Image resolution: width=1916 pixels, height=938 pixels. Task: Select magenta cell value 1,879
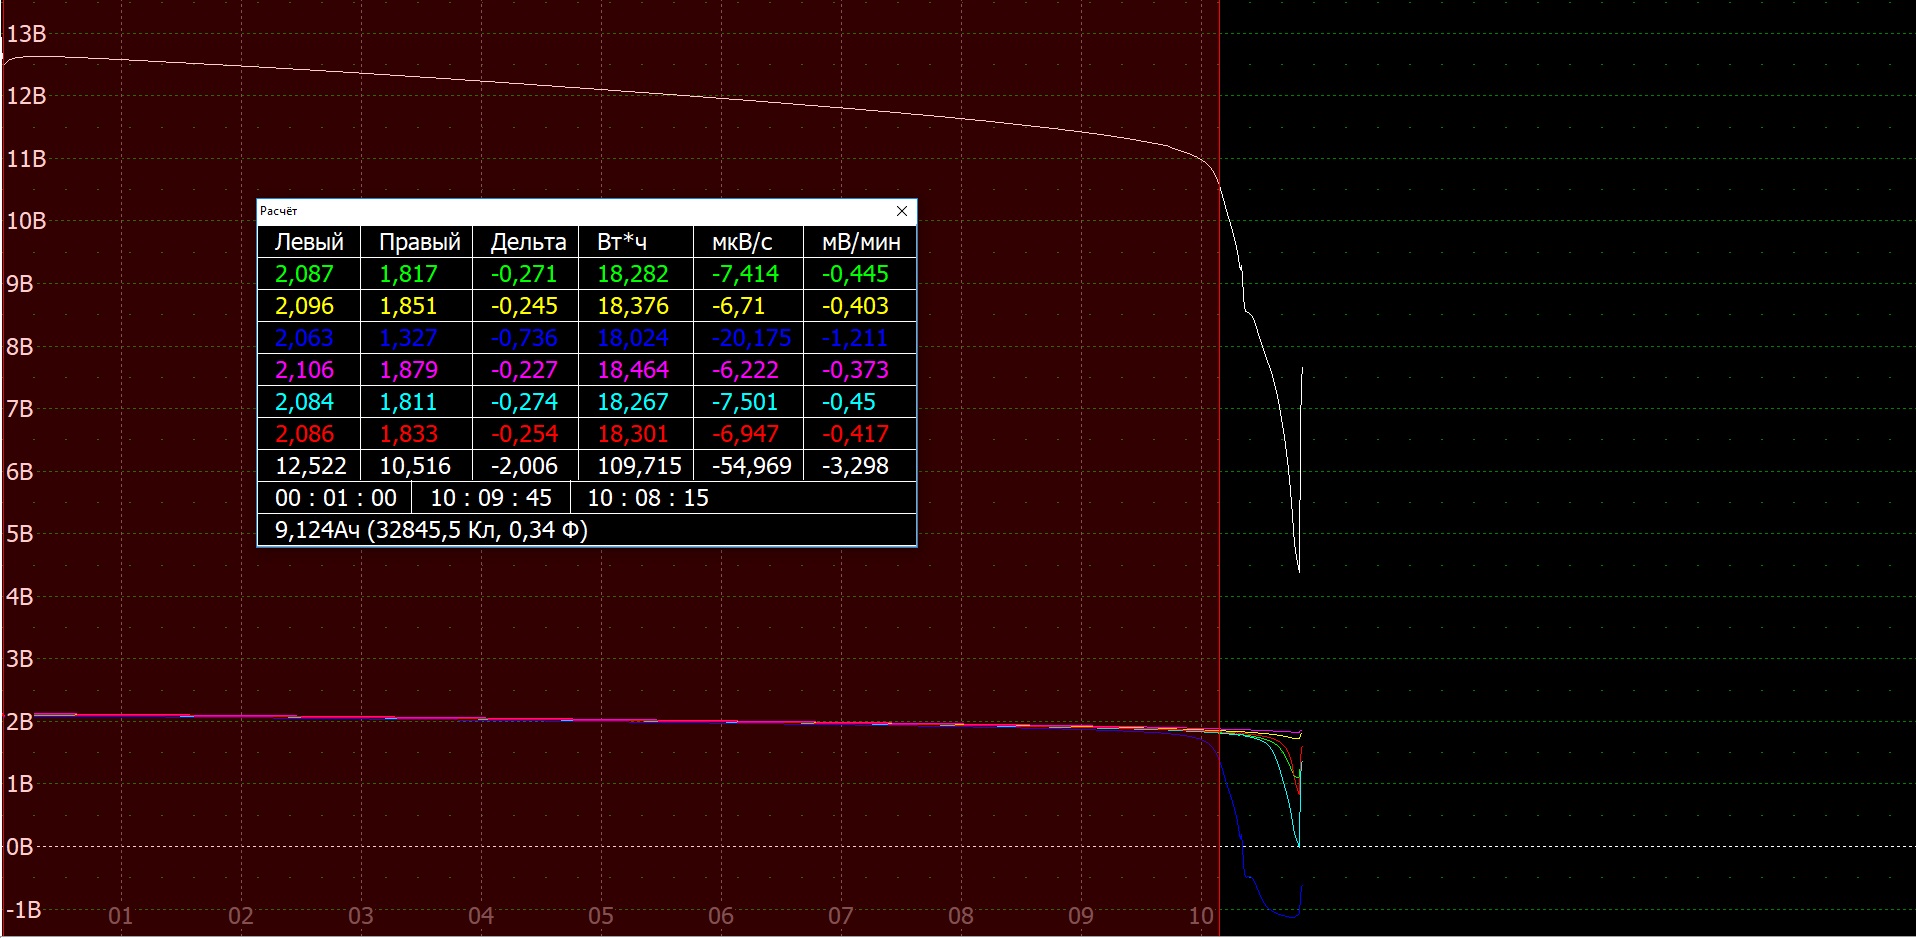coord(408,370)
